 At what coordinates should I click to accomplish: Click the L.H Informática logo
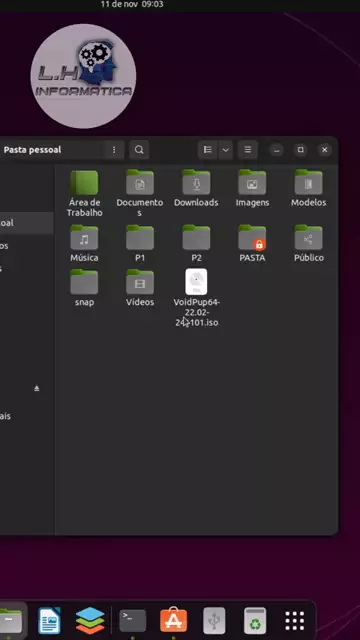83,76
